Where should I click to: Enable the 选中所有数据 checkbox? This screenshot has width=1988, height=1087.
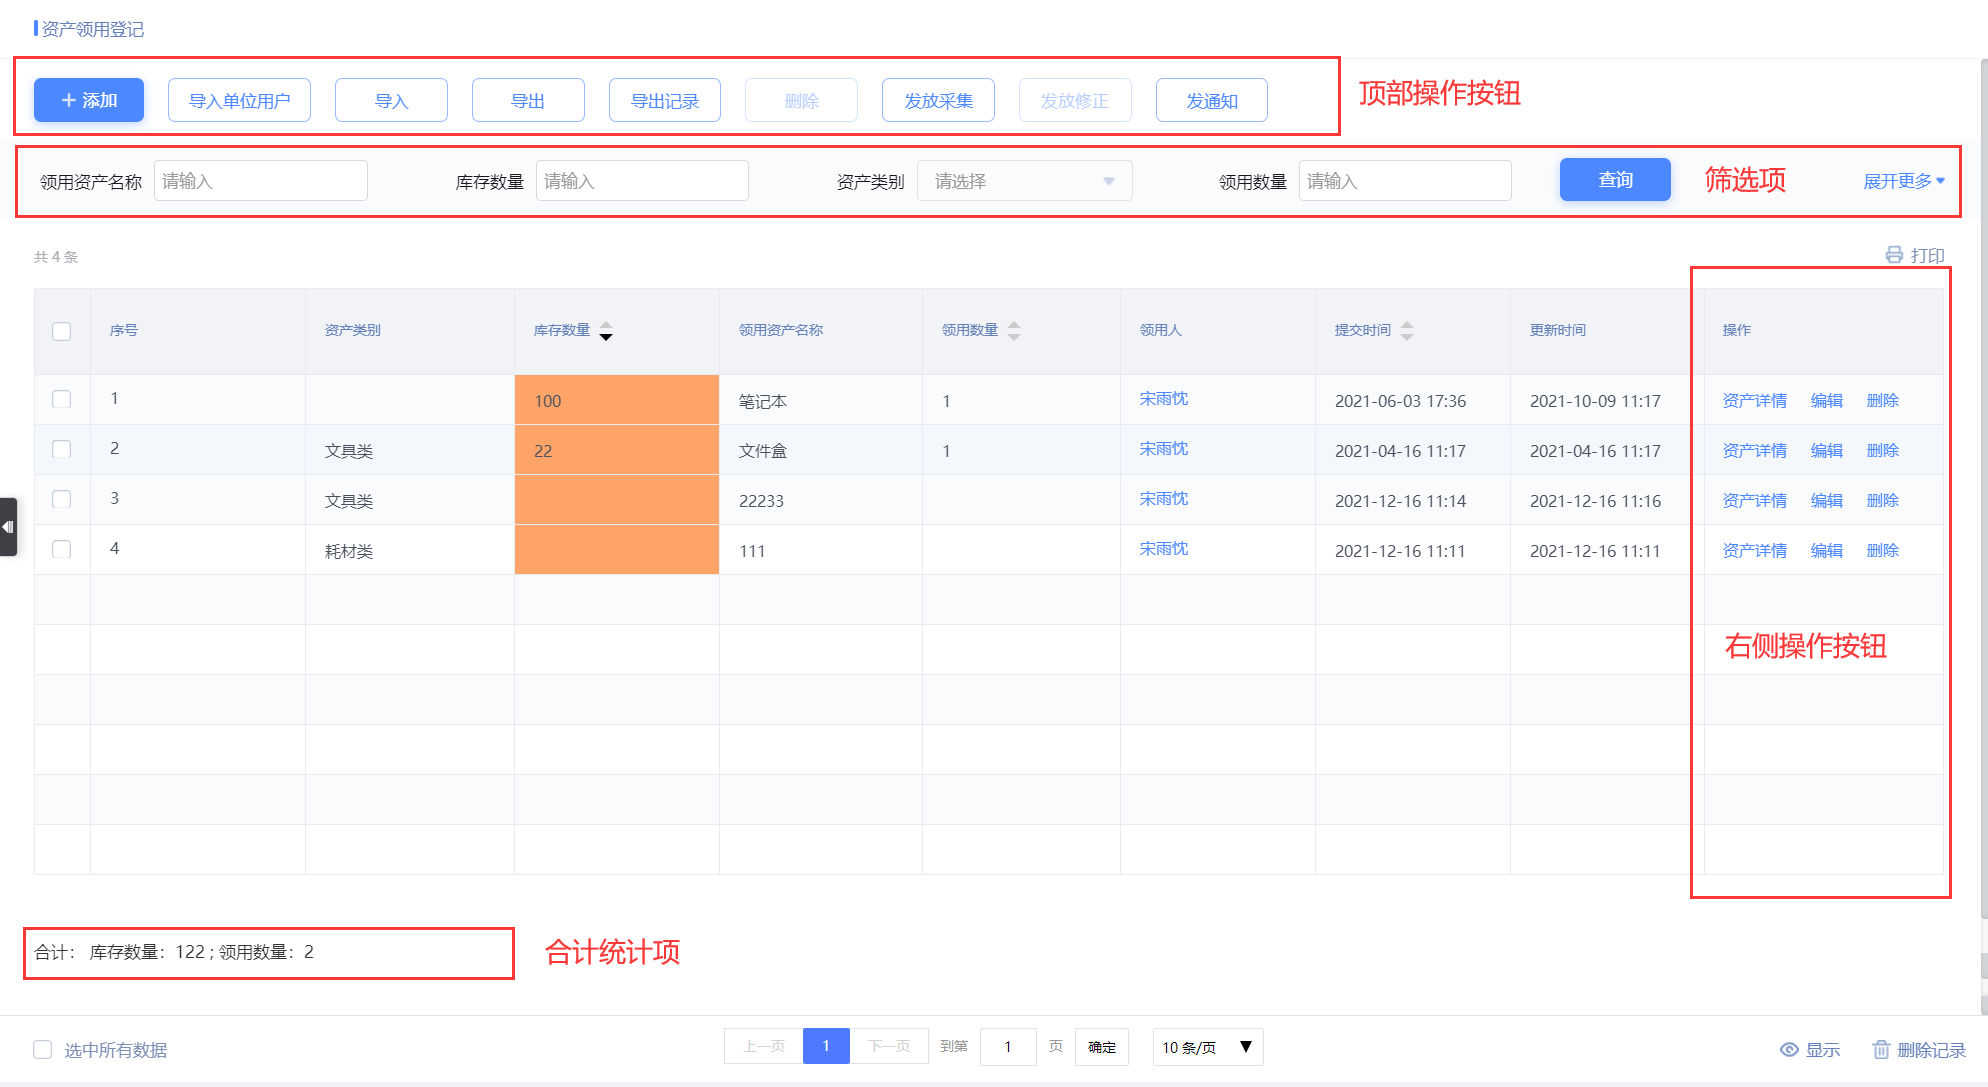[x=43, y=1049]
